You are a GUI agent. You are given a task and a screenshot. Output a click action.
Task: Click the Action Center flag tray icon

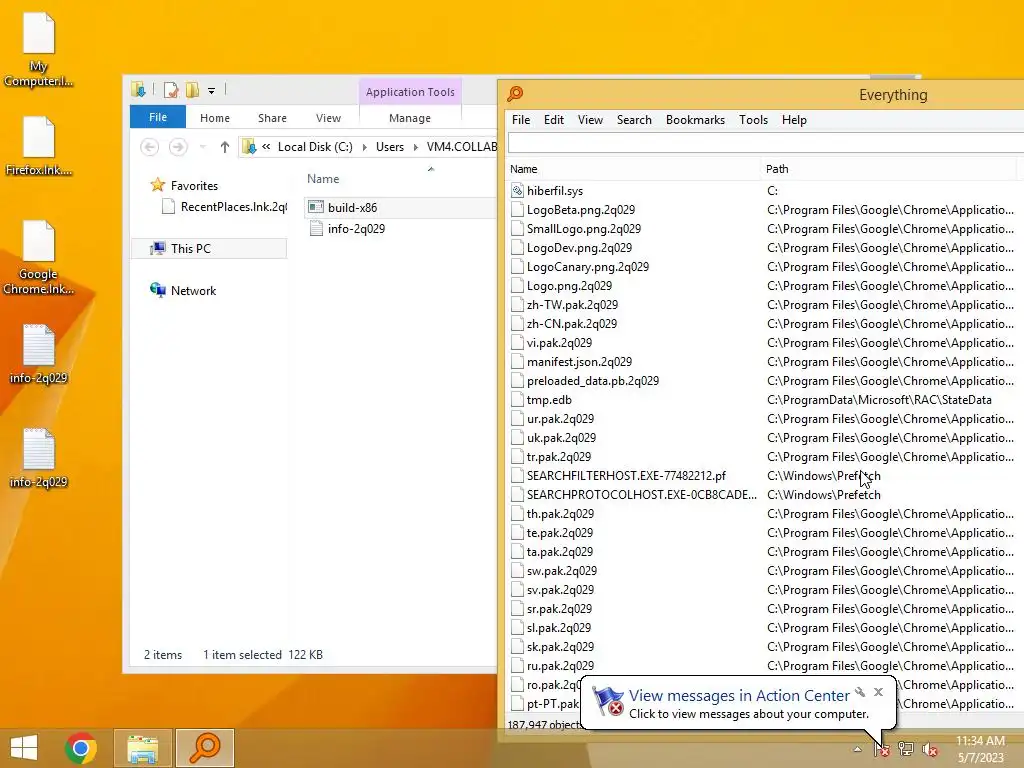(881, 749)
